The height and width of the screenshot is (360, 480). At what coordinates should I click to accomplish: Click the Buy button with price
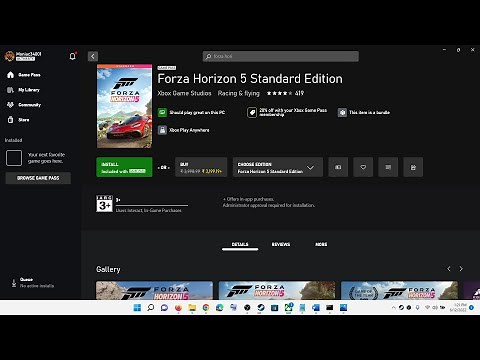tap(201, 167)
